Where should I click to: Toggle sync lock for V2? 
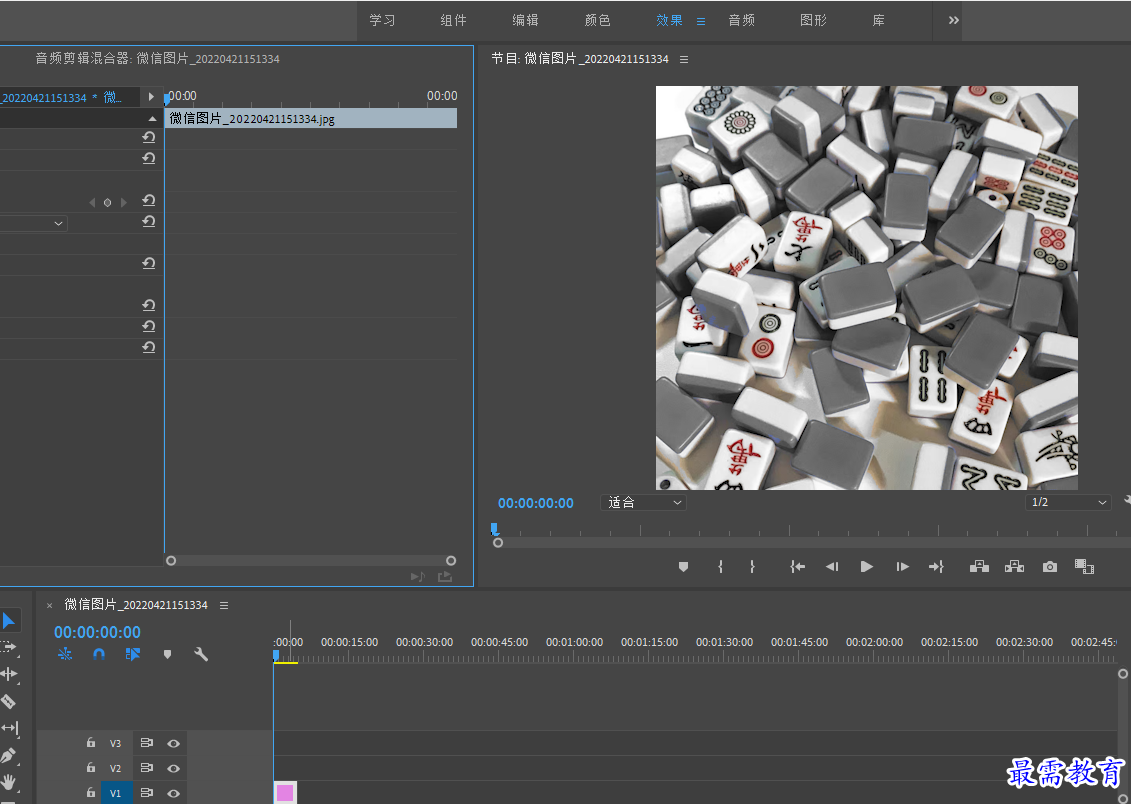(146, 768)
